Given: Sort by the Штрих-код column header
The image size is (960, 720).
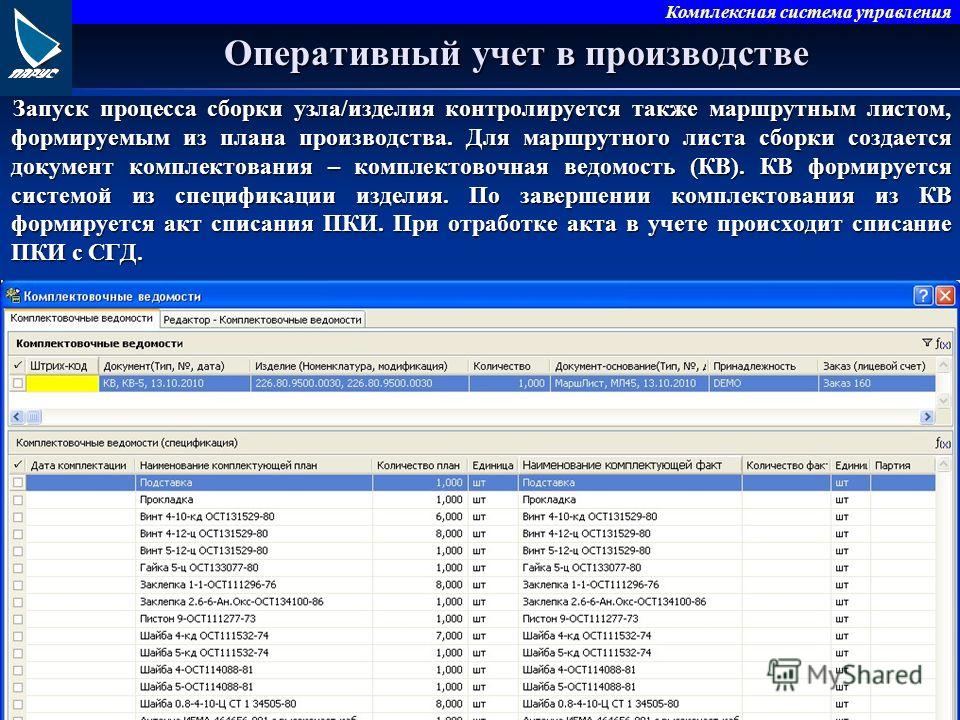Looking at the screenshot, I should coord(61,366).
